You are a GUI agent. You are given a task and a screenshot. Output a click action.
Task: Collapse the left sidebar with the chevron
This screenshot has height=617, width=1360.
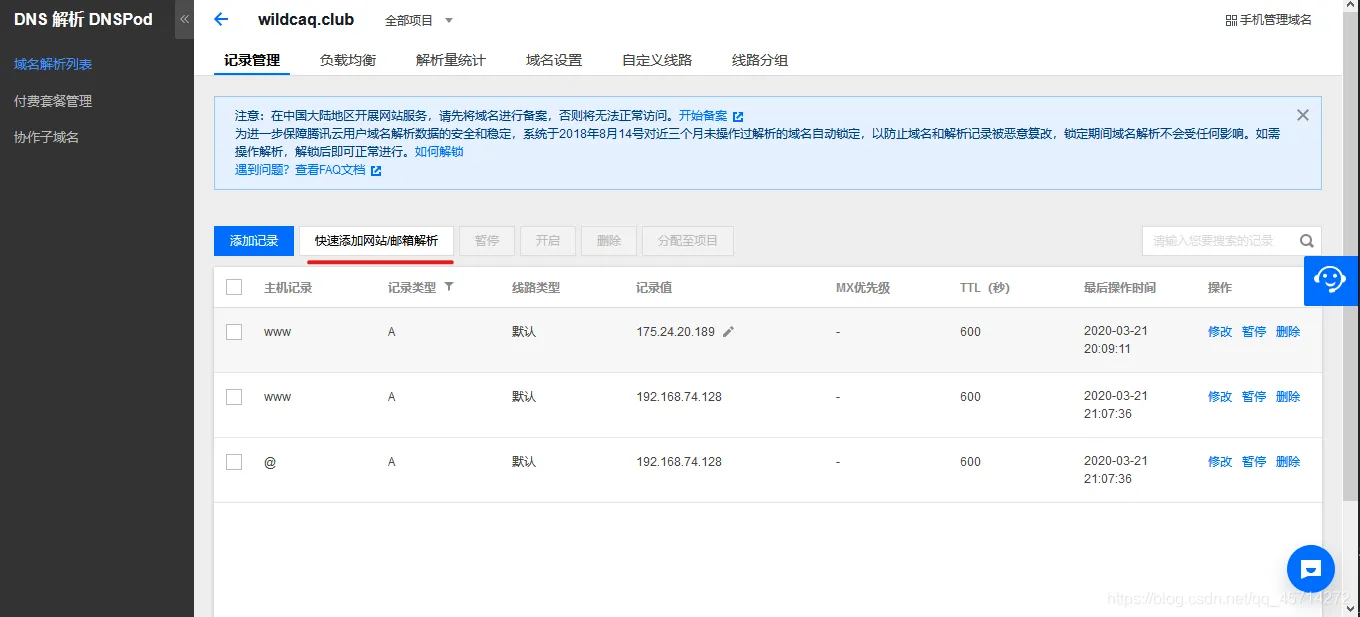pyautogui.click(x=183, y=17)
